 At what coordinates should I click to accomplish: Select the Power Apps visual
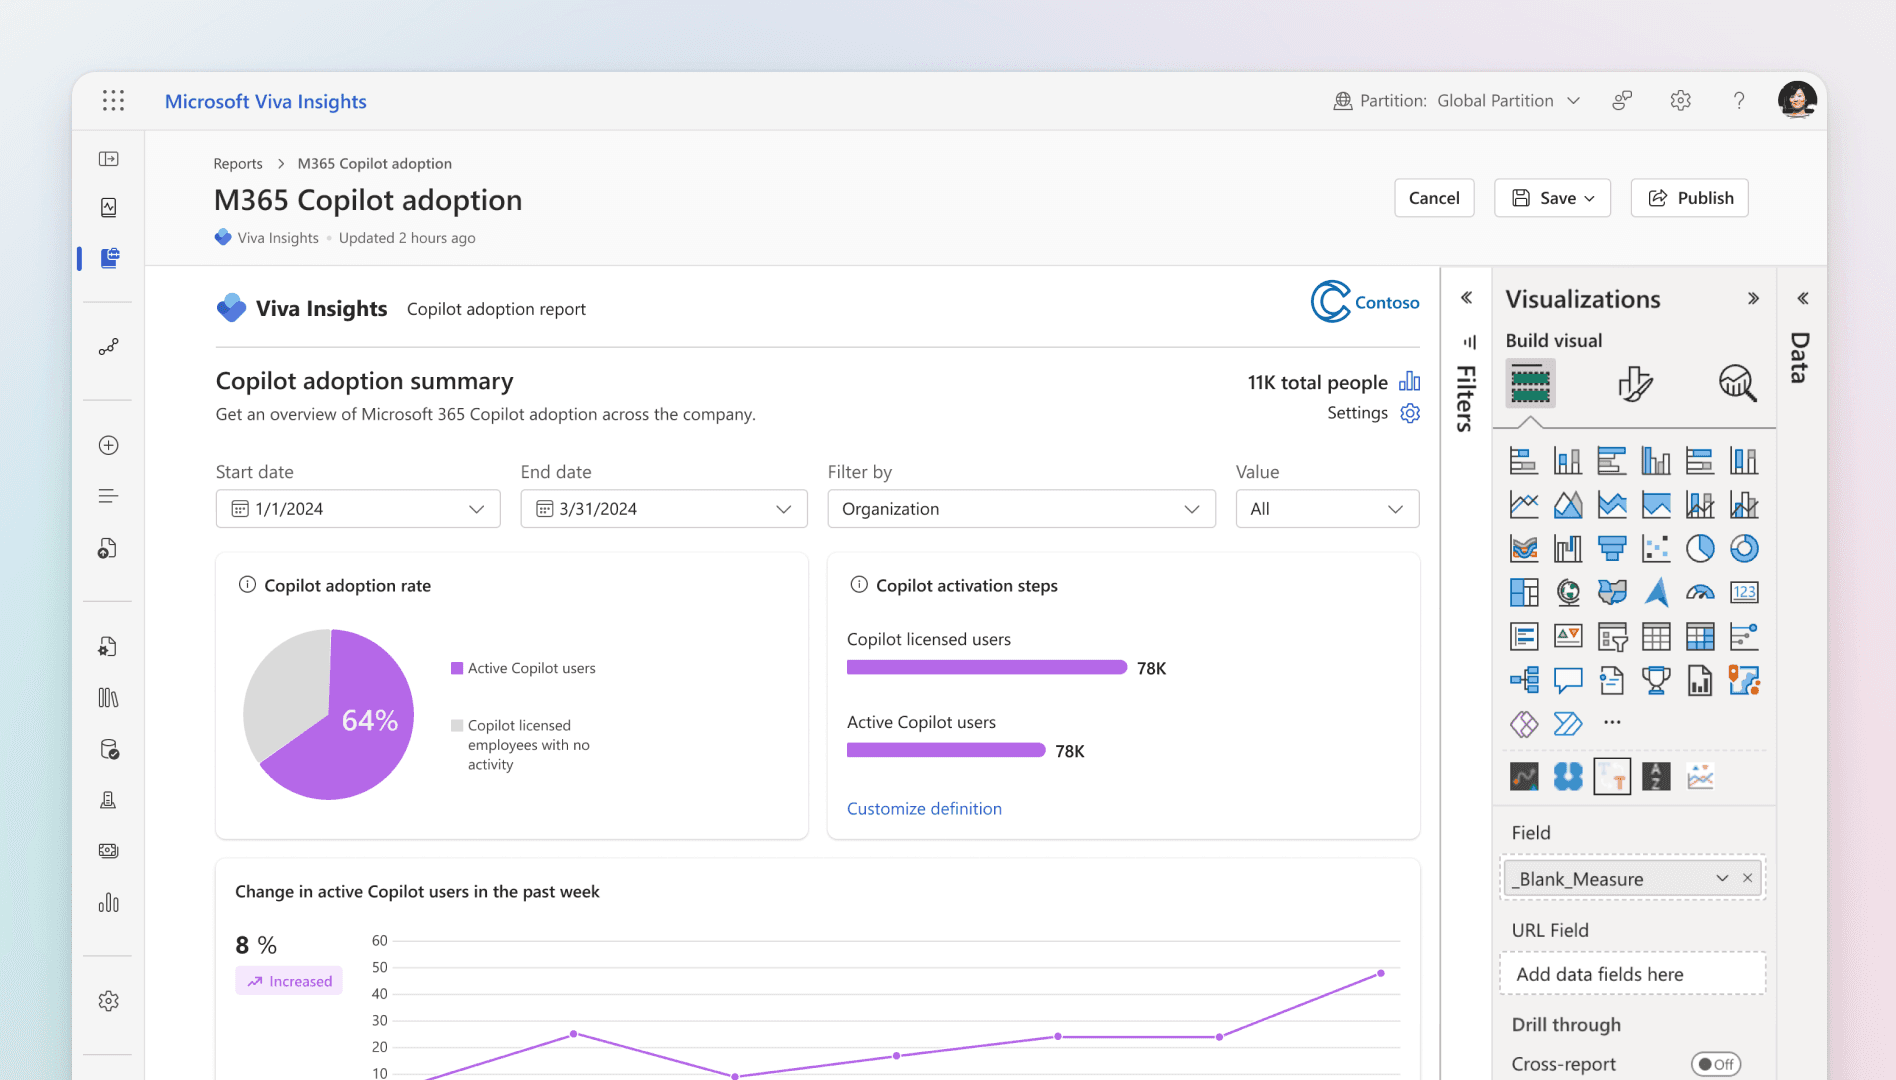[x=1523, y=723]
